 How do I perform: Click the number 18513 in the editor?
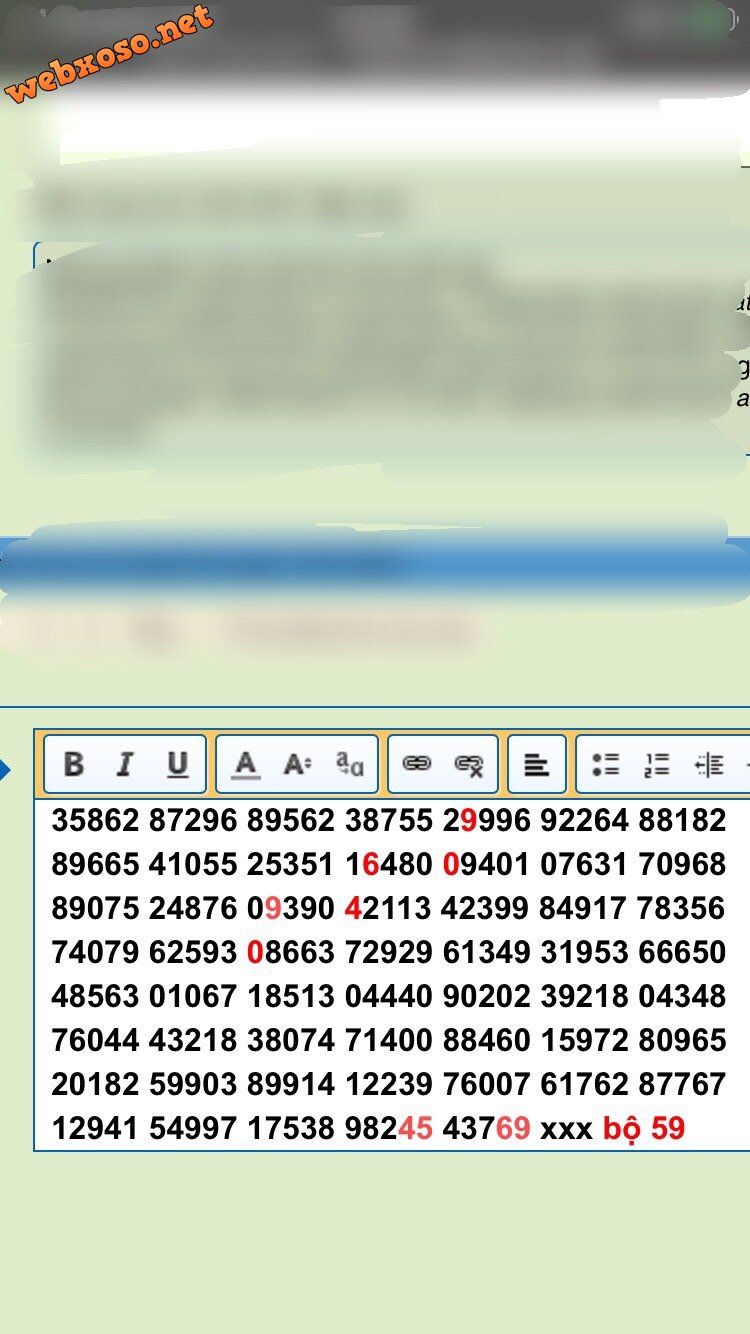point(291,997)
